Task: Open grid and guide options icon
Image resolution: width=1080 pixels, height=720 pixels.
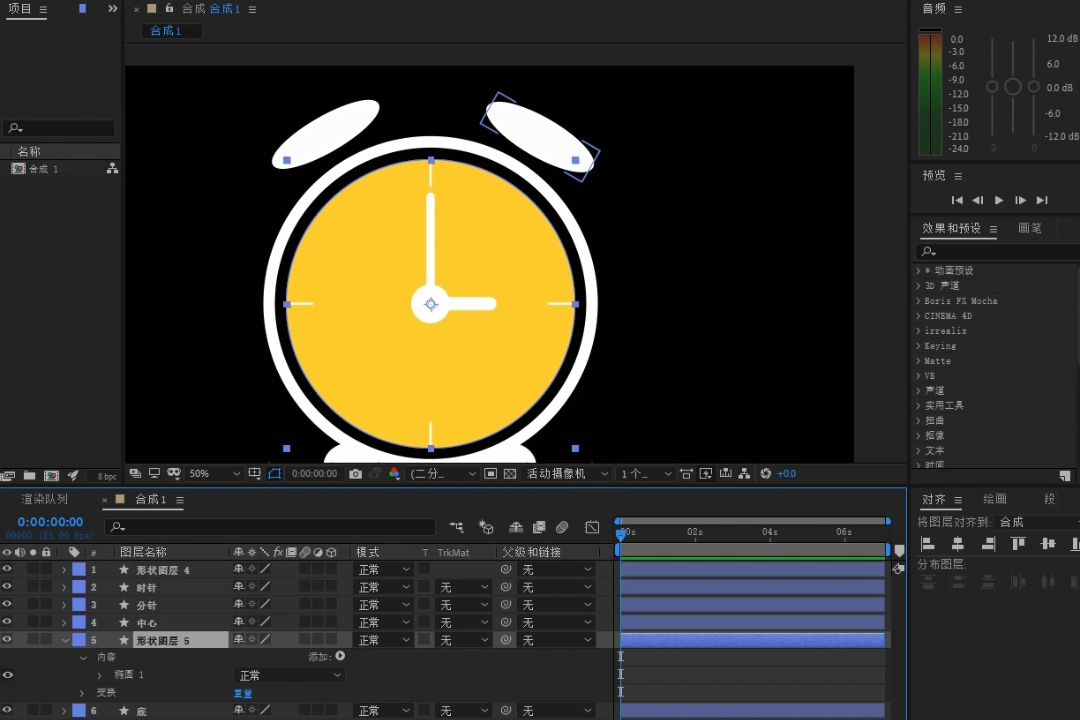Action: [254, 473]
